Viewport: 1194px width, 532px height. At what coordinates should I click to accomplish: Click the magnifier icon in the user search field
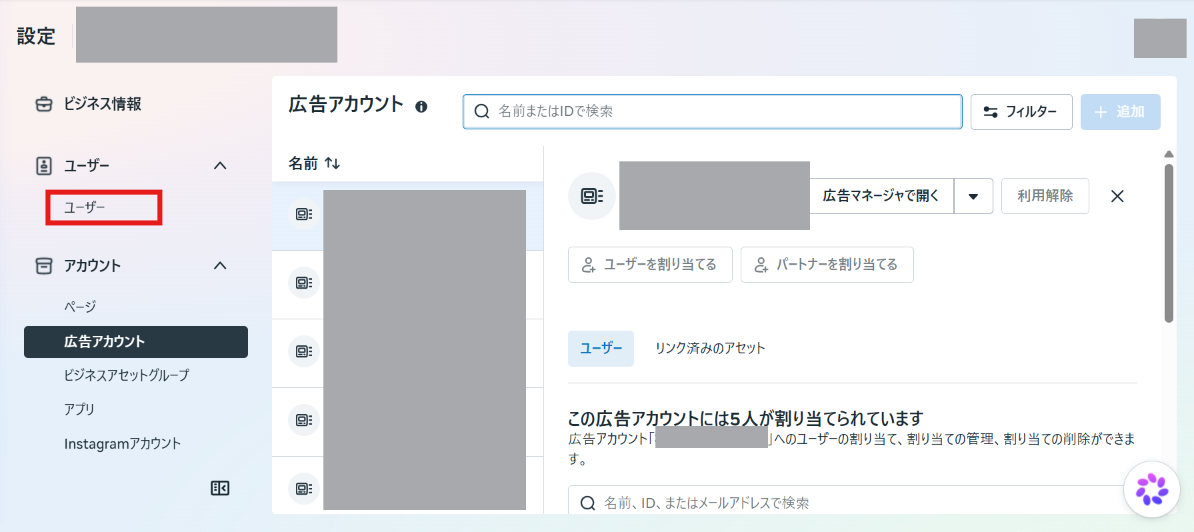(587, 503)
